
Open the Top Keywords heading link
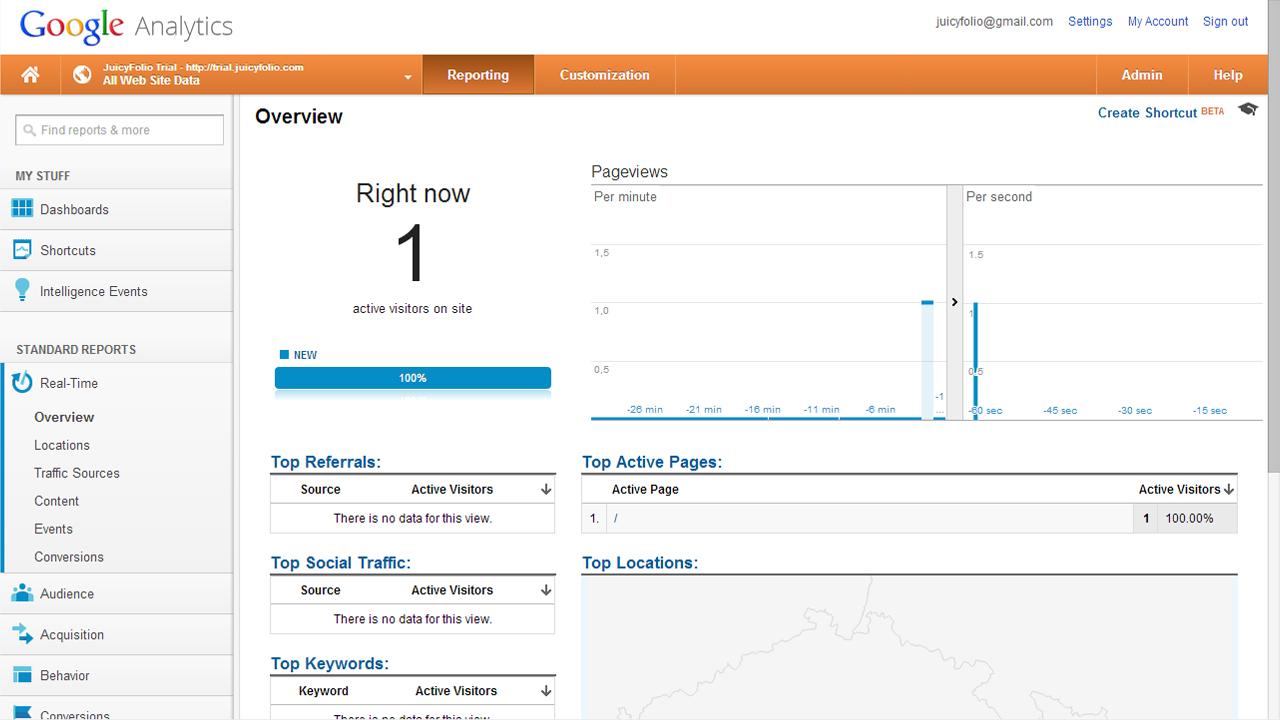[329, 664]
